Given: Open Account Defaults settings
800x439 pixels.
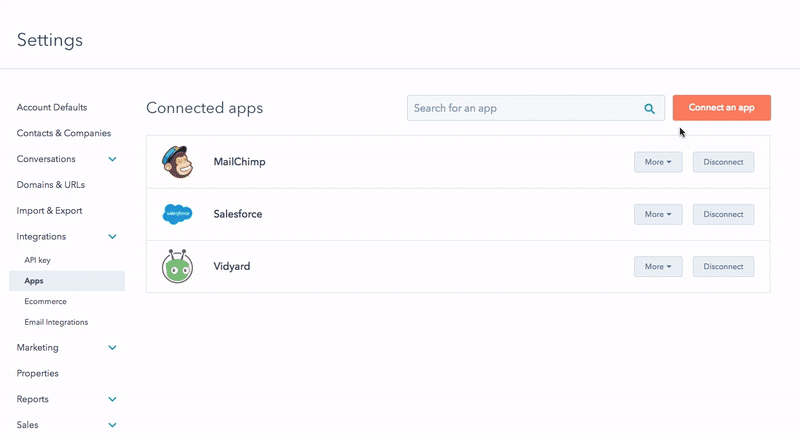Looking at the screenshot, I should click(x=52, y=107).
